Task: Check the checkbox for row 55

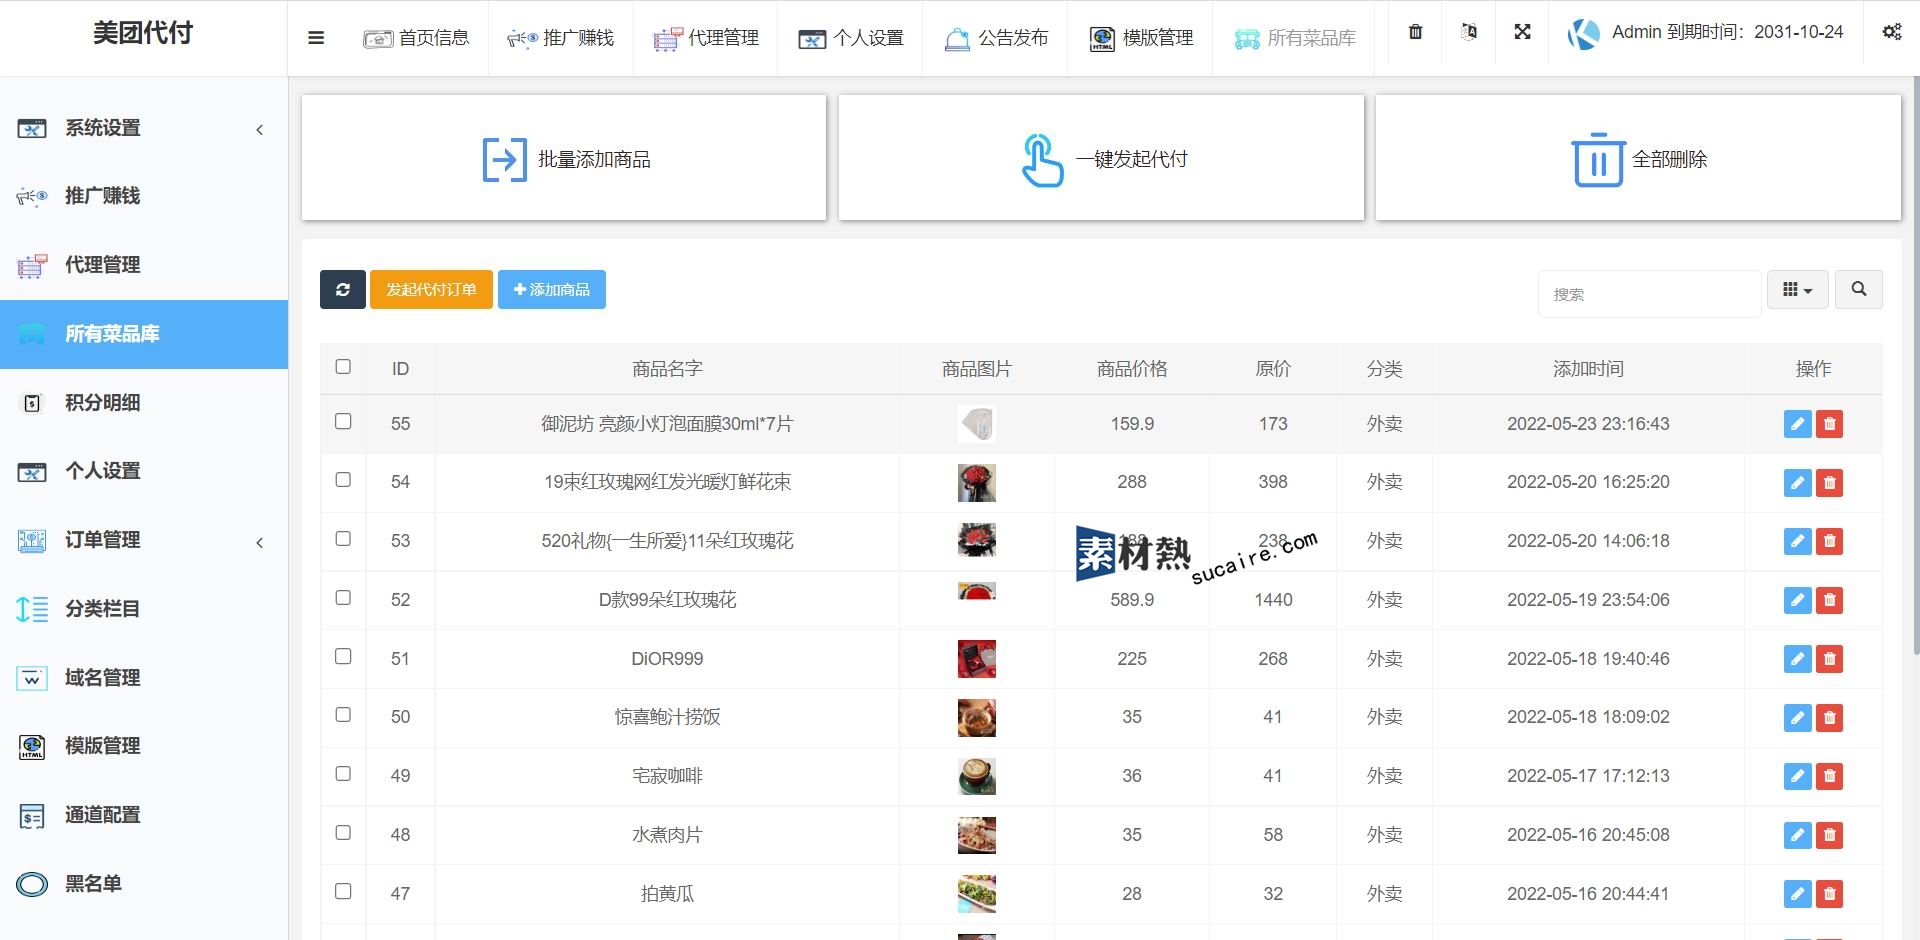Action: [343, 422]
